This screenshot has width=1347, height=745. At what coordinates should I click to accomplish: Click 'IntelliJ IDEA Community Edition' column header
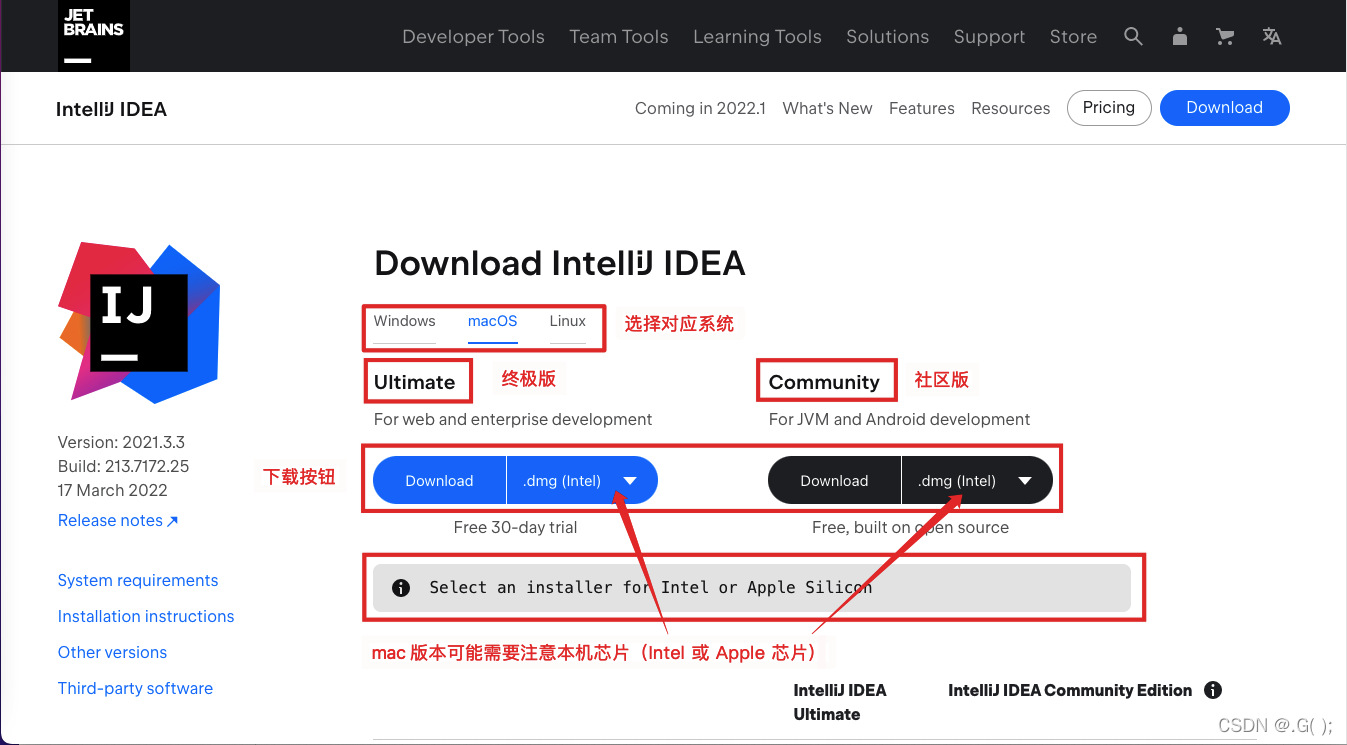click(1070, 690)
